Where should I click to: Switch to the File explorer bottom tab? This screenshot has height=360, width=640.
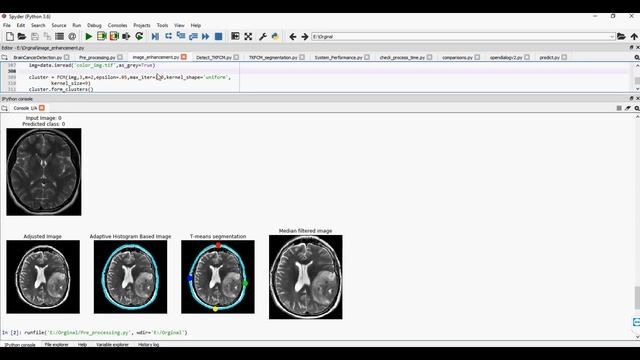pyautogui.click(x=56, y=344)
